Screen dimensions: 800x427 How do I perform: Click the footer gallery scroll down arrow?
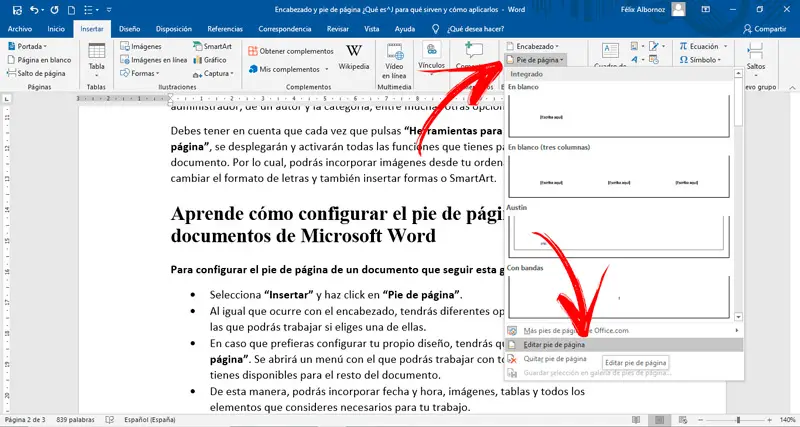click(x=738, y=317)
